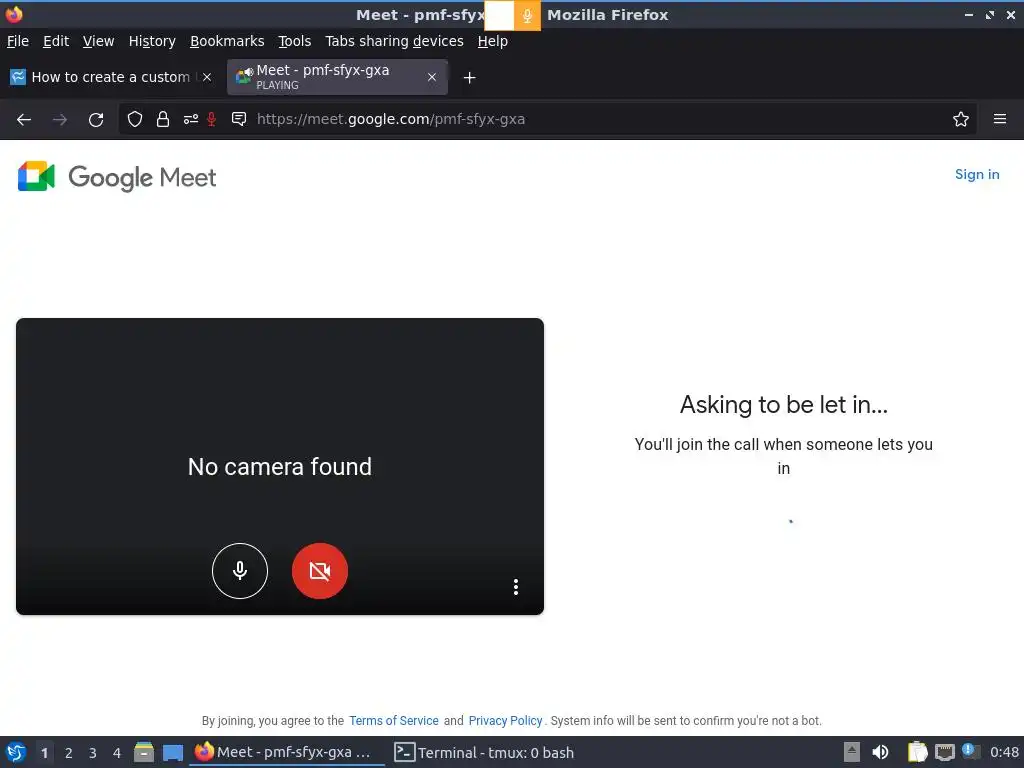Click the orange microphone sharing indicator in the title bar
This screenshot has height=768, width=1024.
527,16
